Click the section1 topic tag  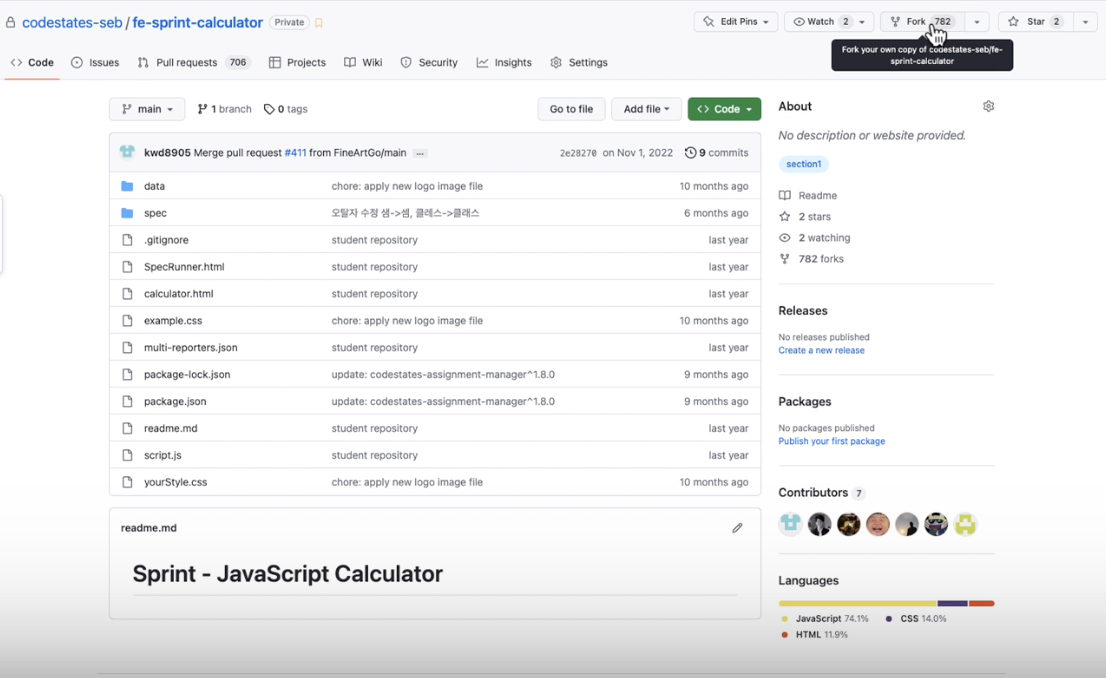[x=803, y=164]
